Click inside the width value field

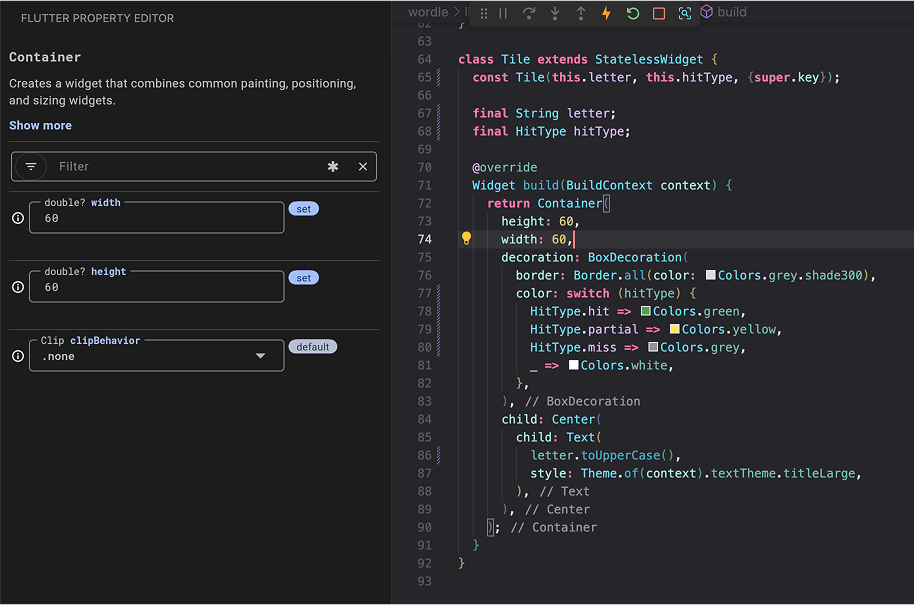[156, 218]
